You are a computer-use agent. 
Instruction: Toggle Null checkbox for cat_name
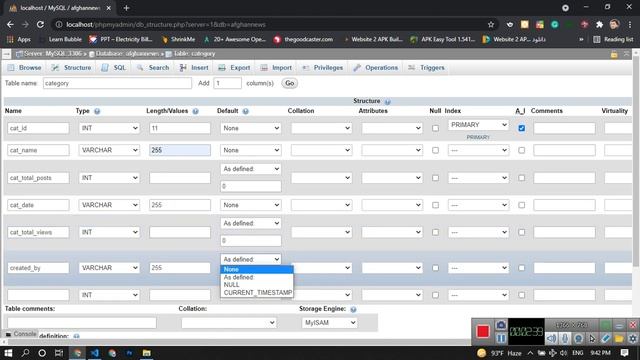pyautogui.click(x=436, y=150)
